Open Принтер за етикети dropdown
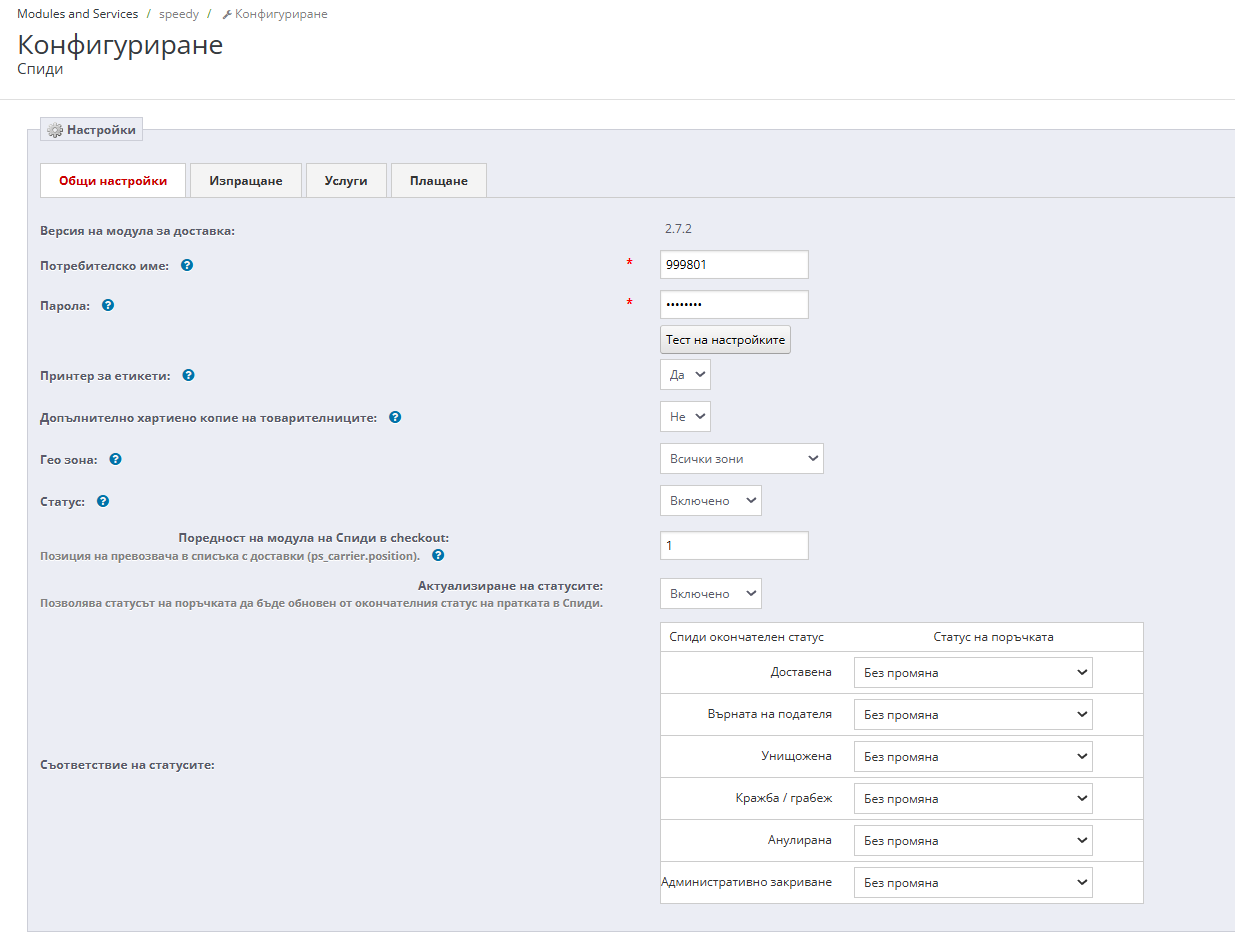 click(x=685, y=375)
